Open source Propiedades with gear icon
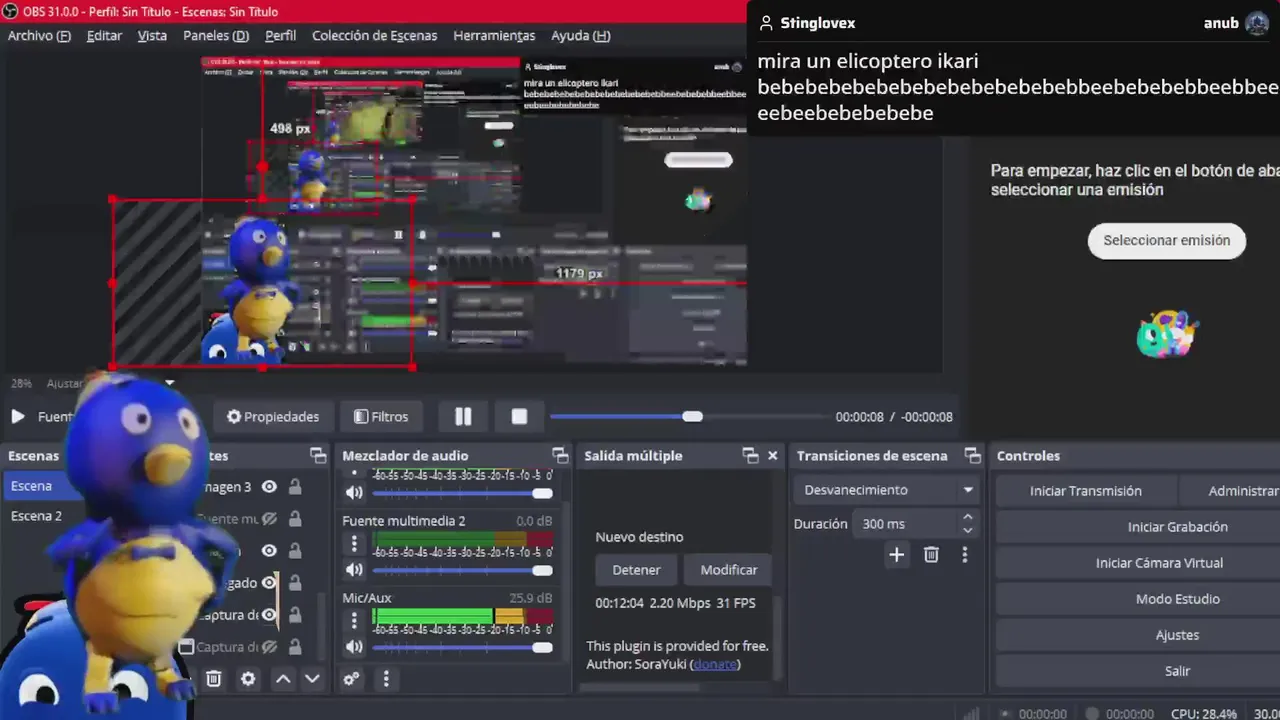The image size is (1280, 720). (273, 417)
